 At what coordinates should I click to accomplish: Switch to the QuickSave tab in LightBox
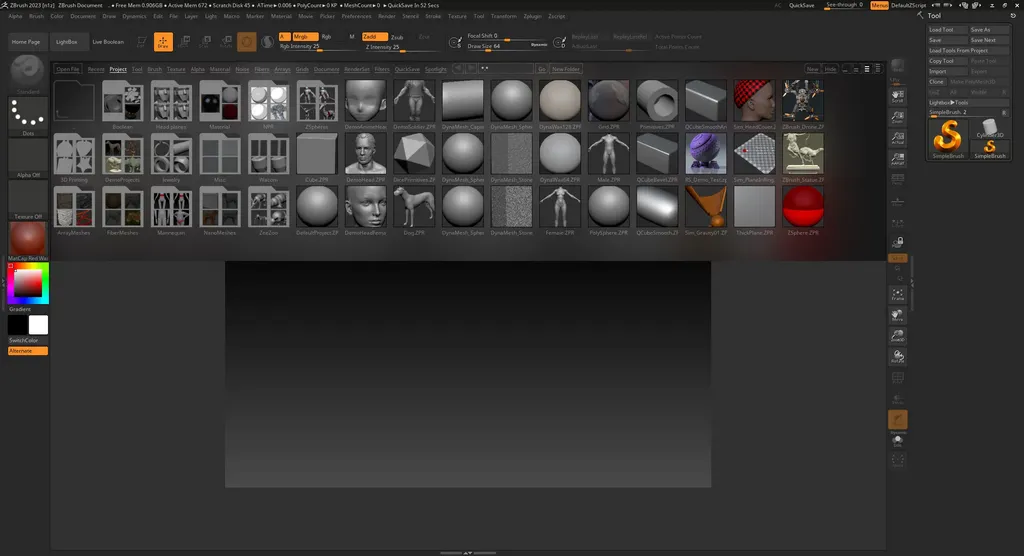(x=407, y=69)
